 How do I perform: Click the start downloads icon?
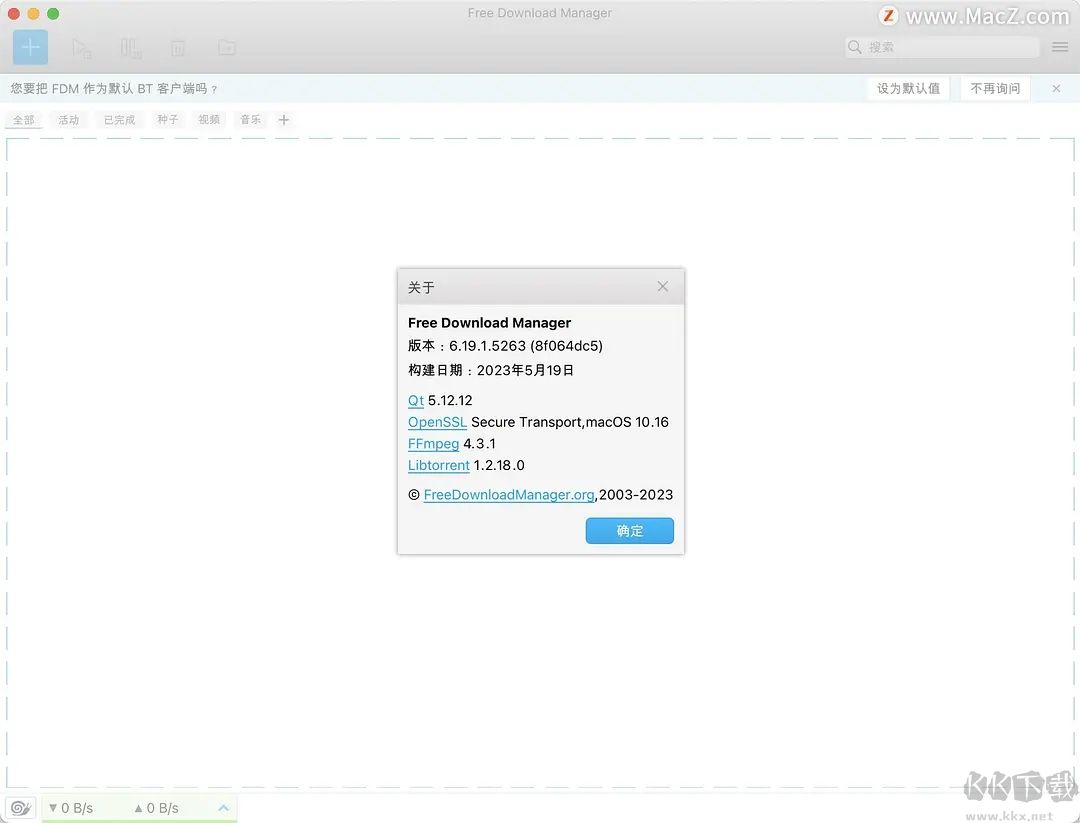(82, 47)
